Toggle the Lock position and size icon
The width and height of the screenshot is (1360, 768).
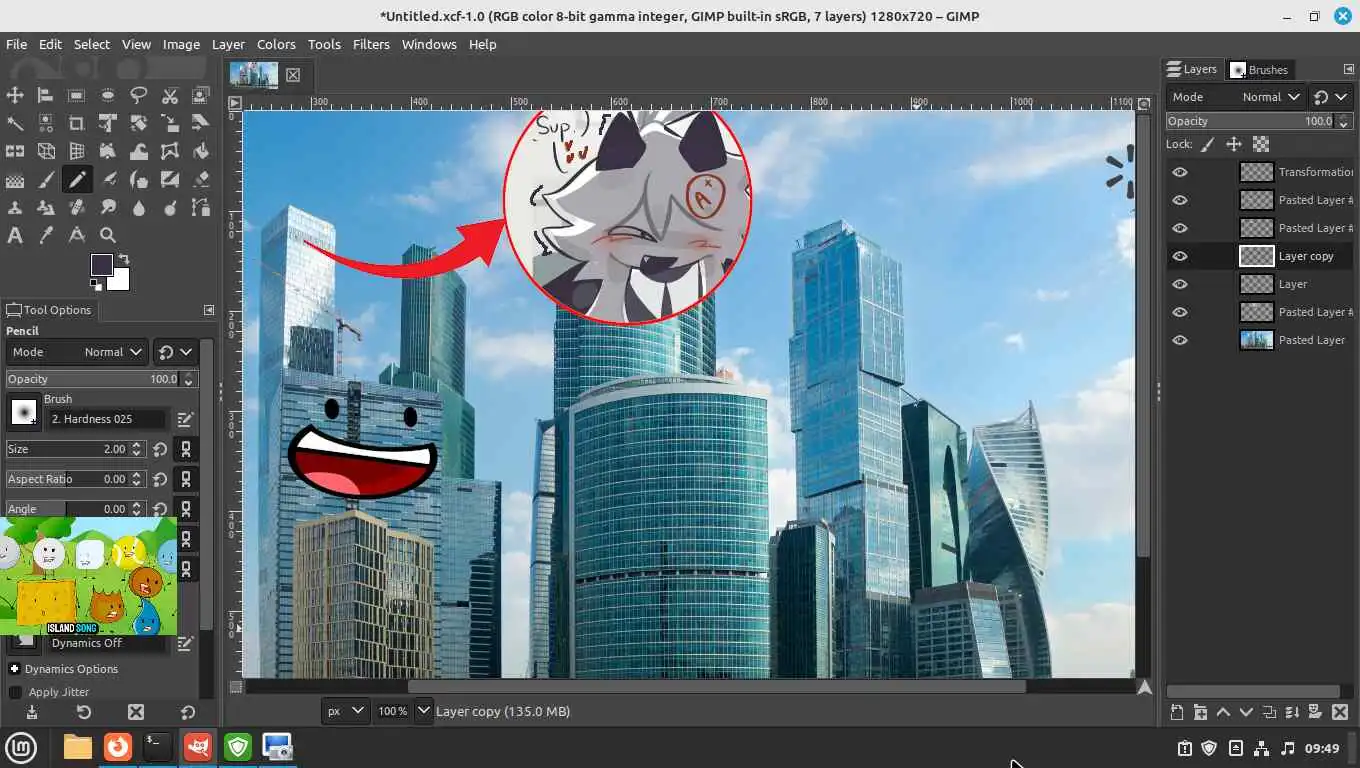tap(1234, 144)
